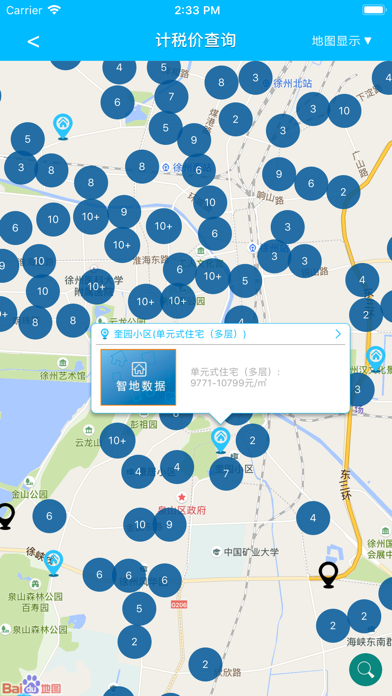
Task: Open cluster 5 left of G206 marker
Action: [x=139, y=608]
